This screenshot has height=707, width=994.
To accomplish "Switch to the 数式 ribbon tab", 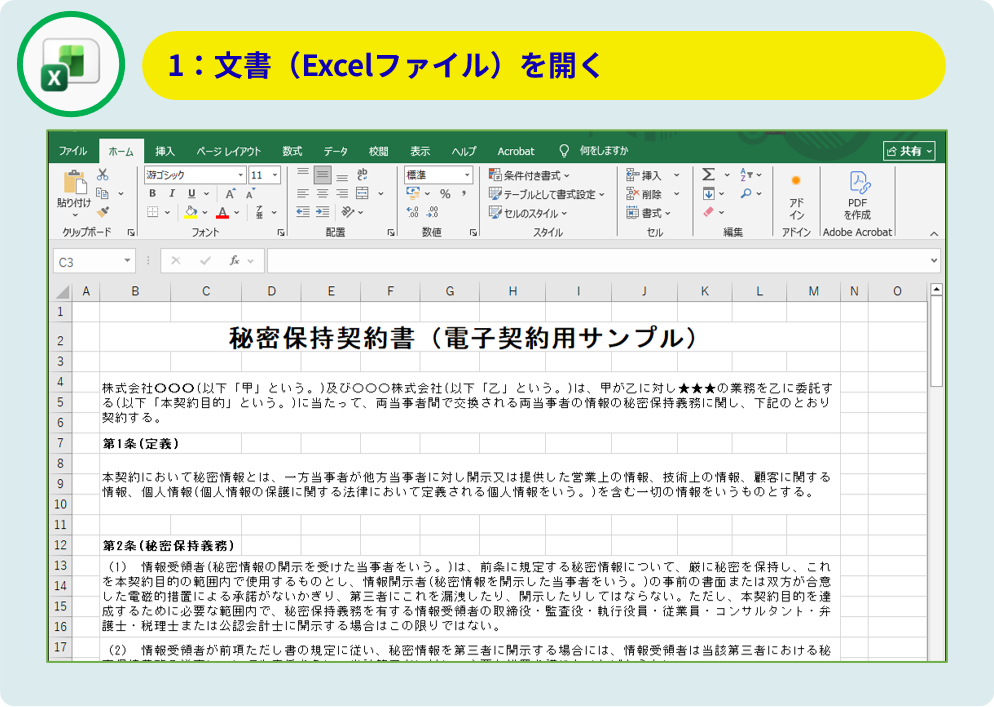I will 292,151.
